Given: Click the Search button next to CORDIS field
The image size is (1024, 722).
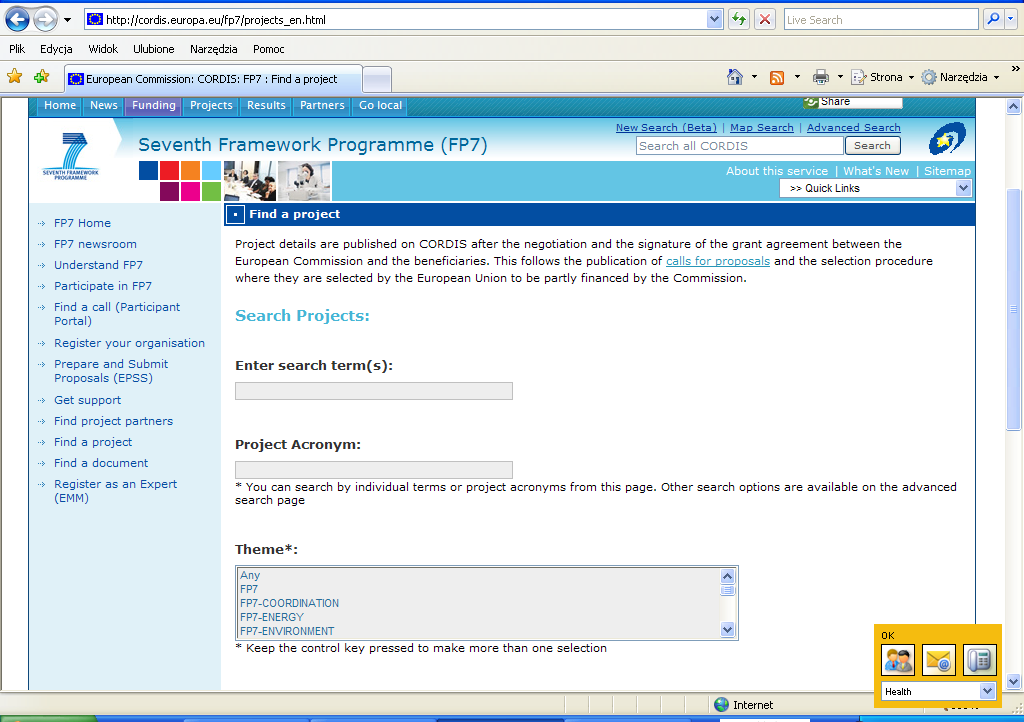Looking at the screenshot, I should pos(872,146).
